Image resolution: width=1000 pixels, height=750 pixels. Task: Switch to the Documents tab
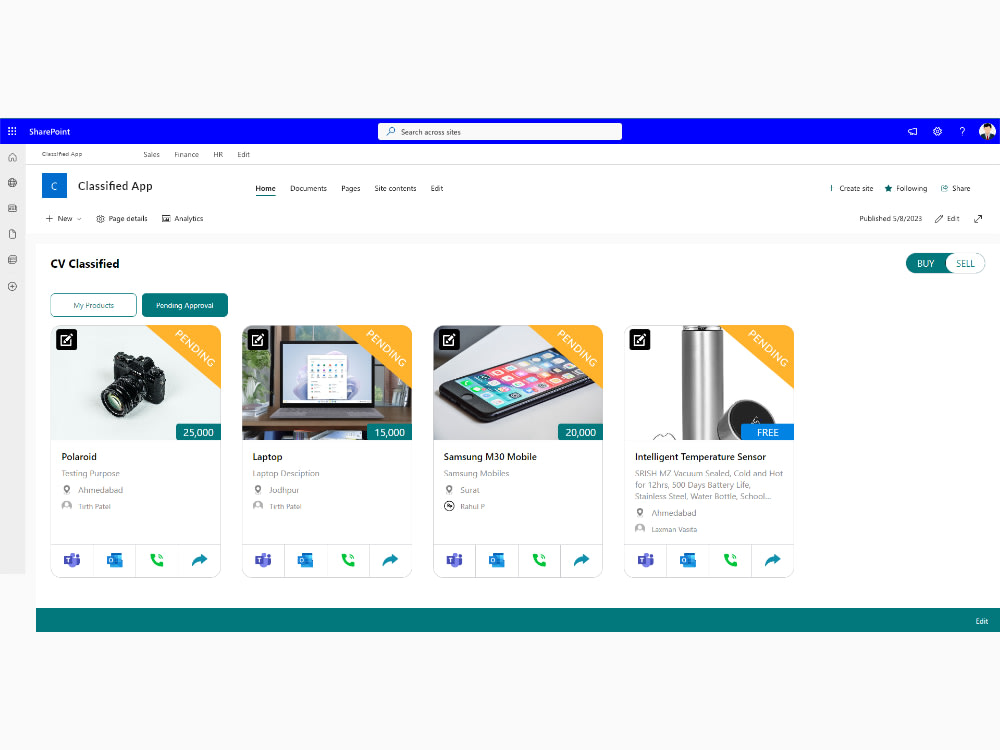(308, 188)
